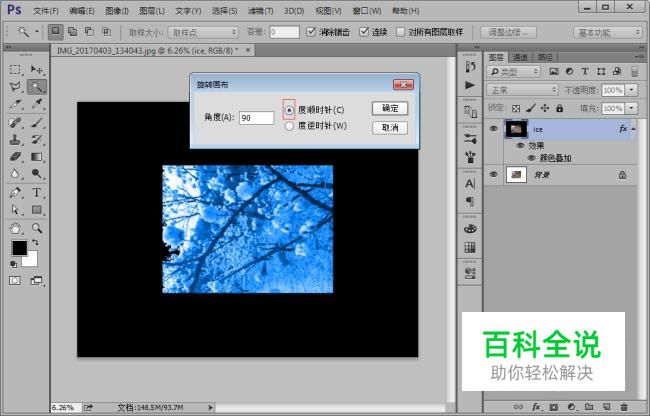
Task: Select the Eraser tool
Action: (15, 157)
